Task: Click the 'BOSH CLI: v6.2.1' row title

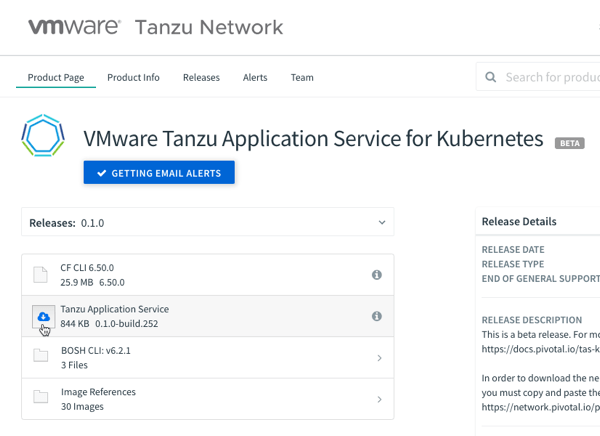Action: click(96, 351)
